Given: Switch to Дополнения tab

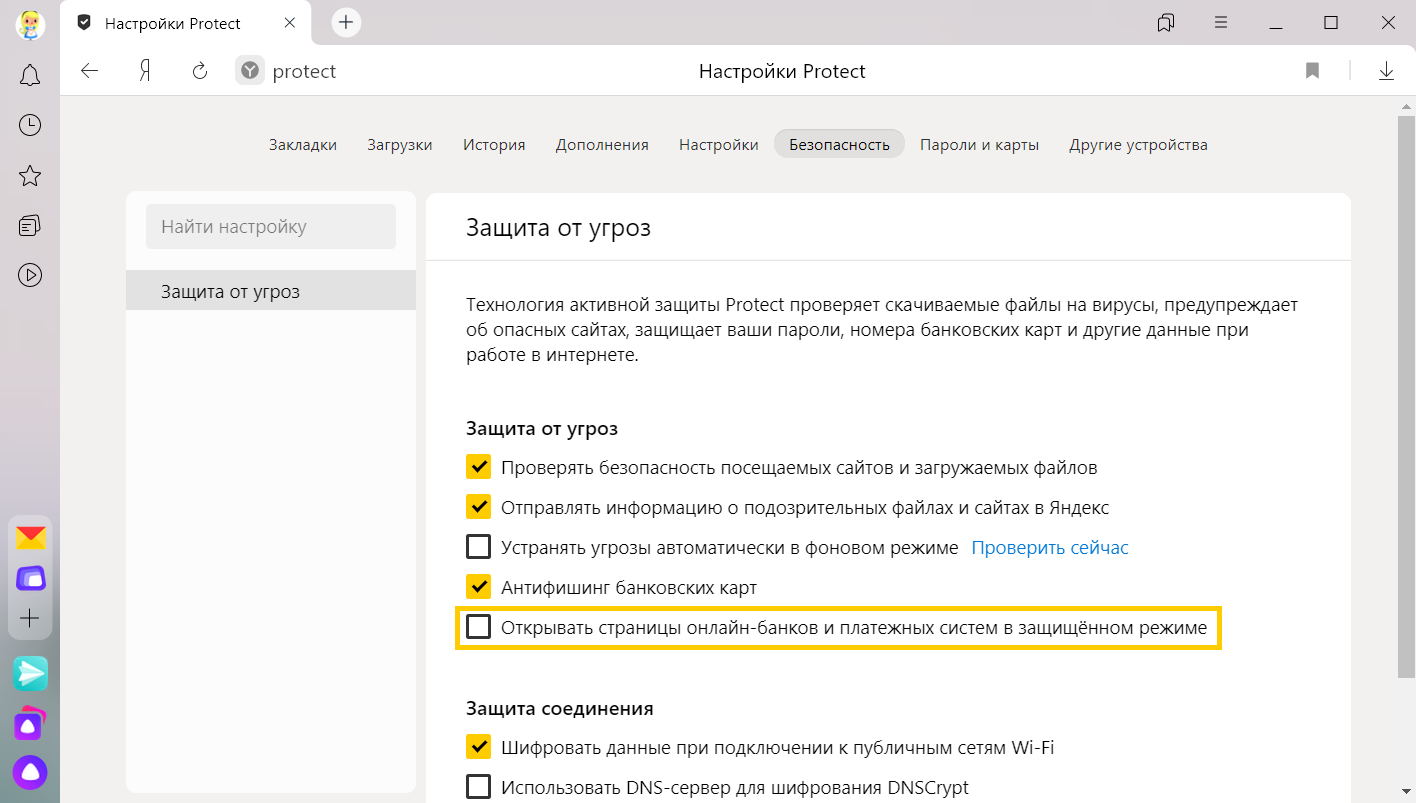Looking at the screenshot, I should [x=602, y=144].
